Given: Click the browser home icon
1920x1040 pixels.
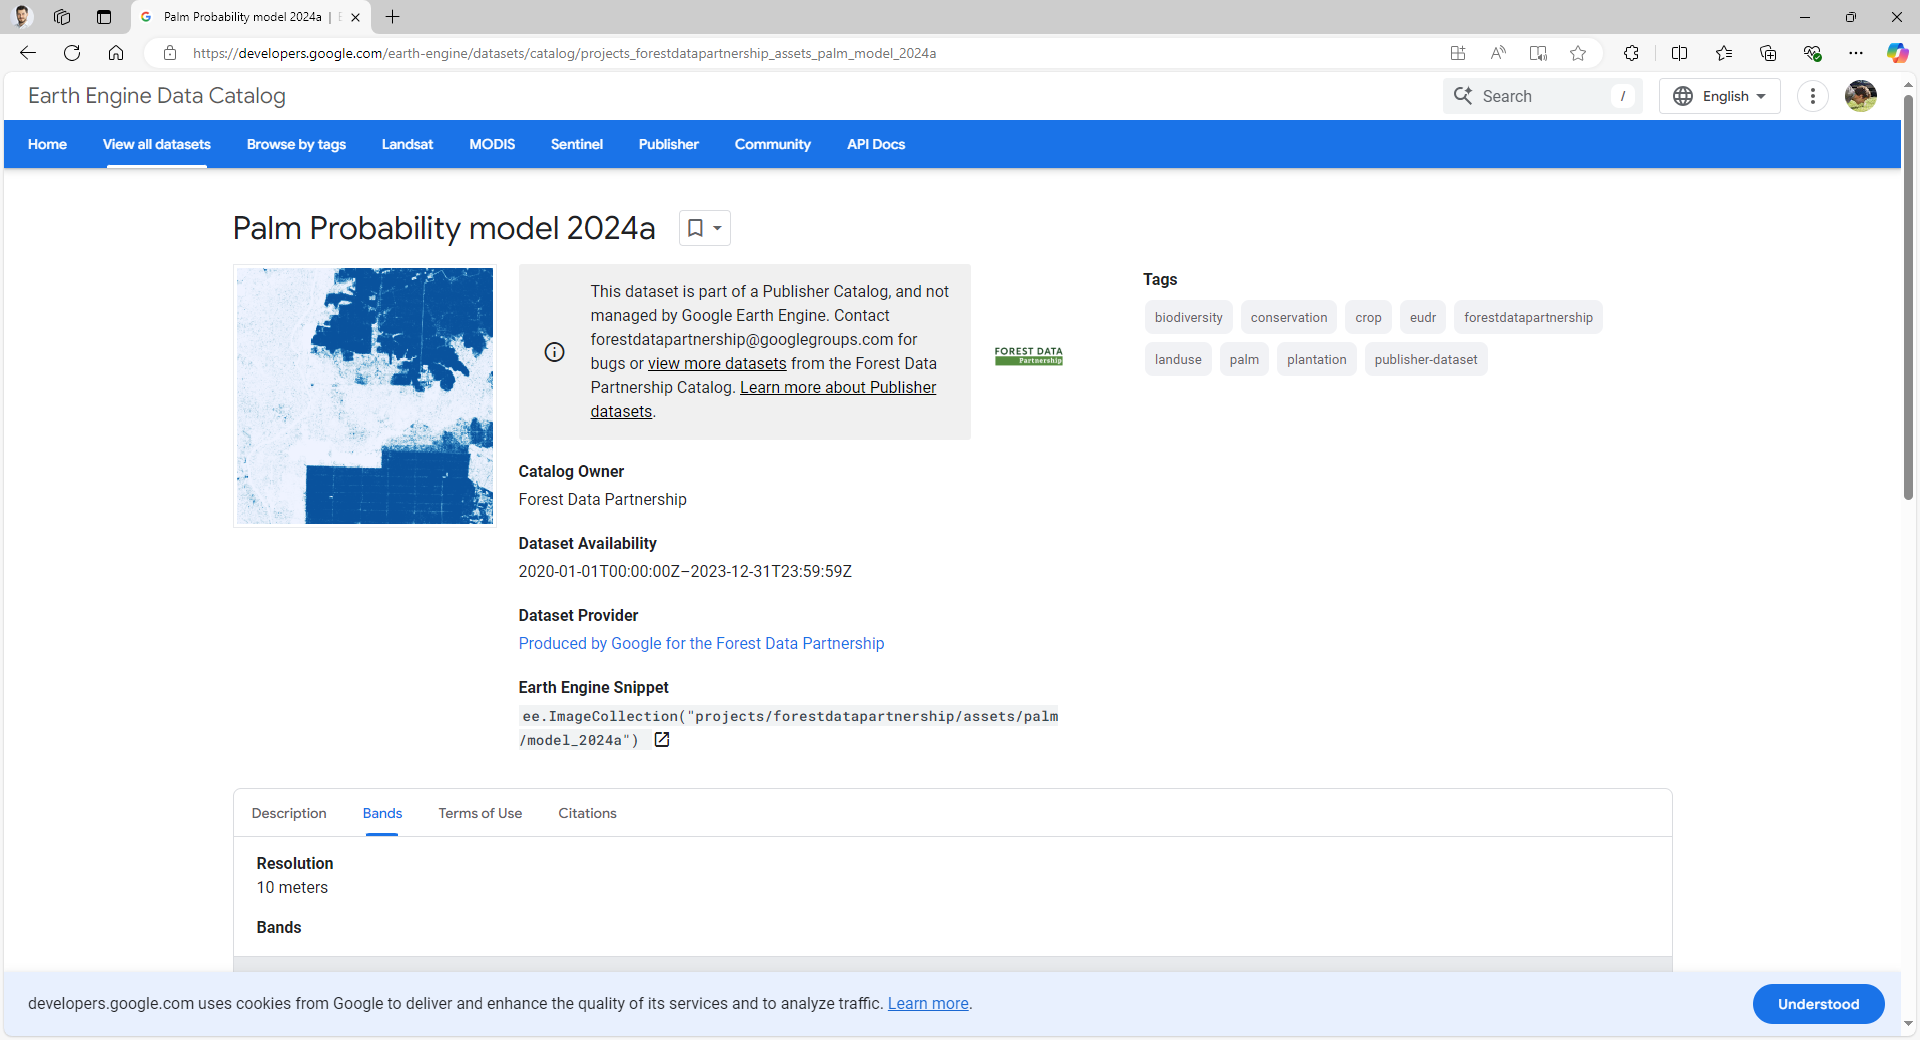Looking at the screenshot, I should coord(116,53).
